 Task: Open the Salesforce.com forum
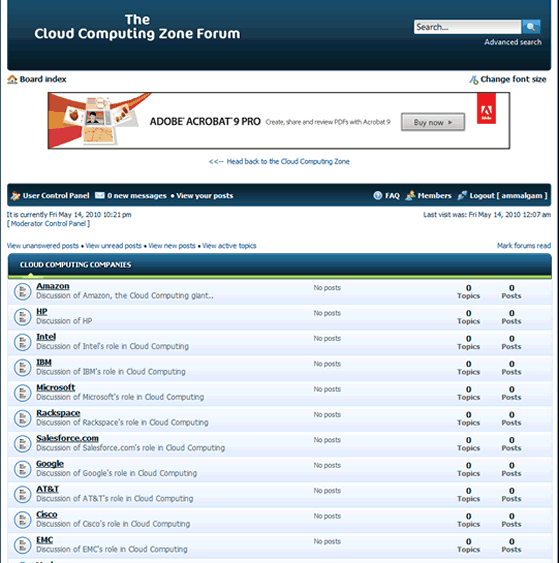[x=67, y=438]
